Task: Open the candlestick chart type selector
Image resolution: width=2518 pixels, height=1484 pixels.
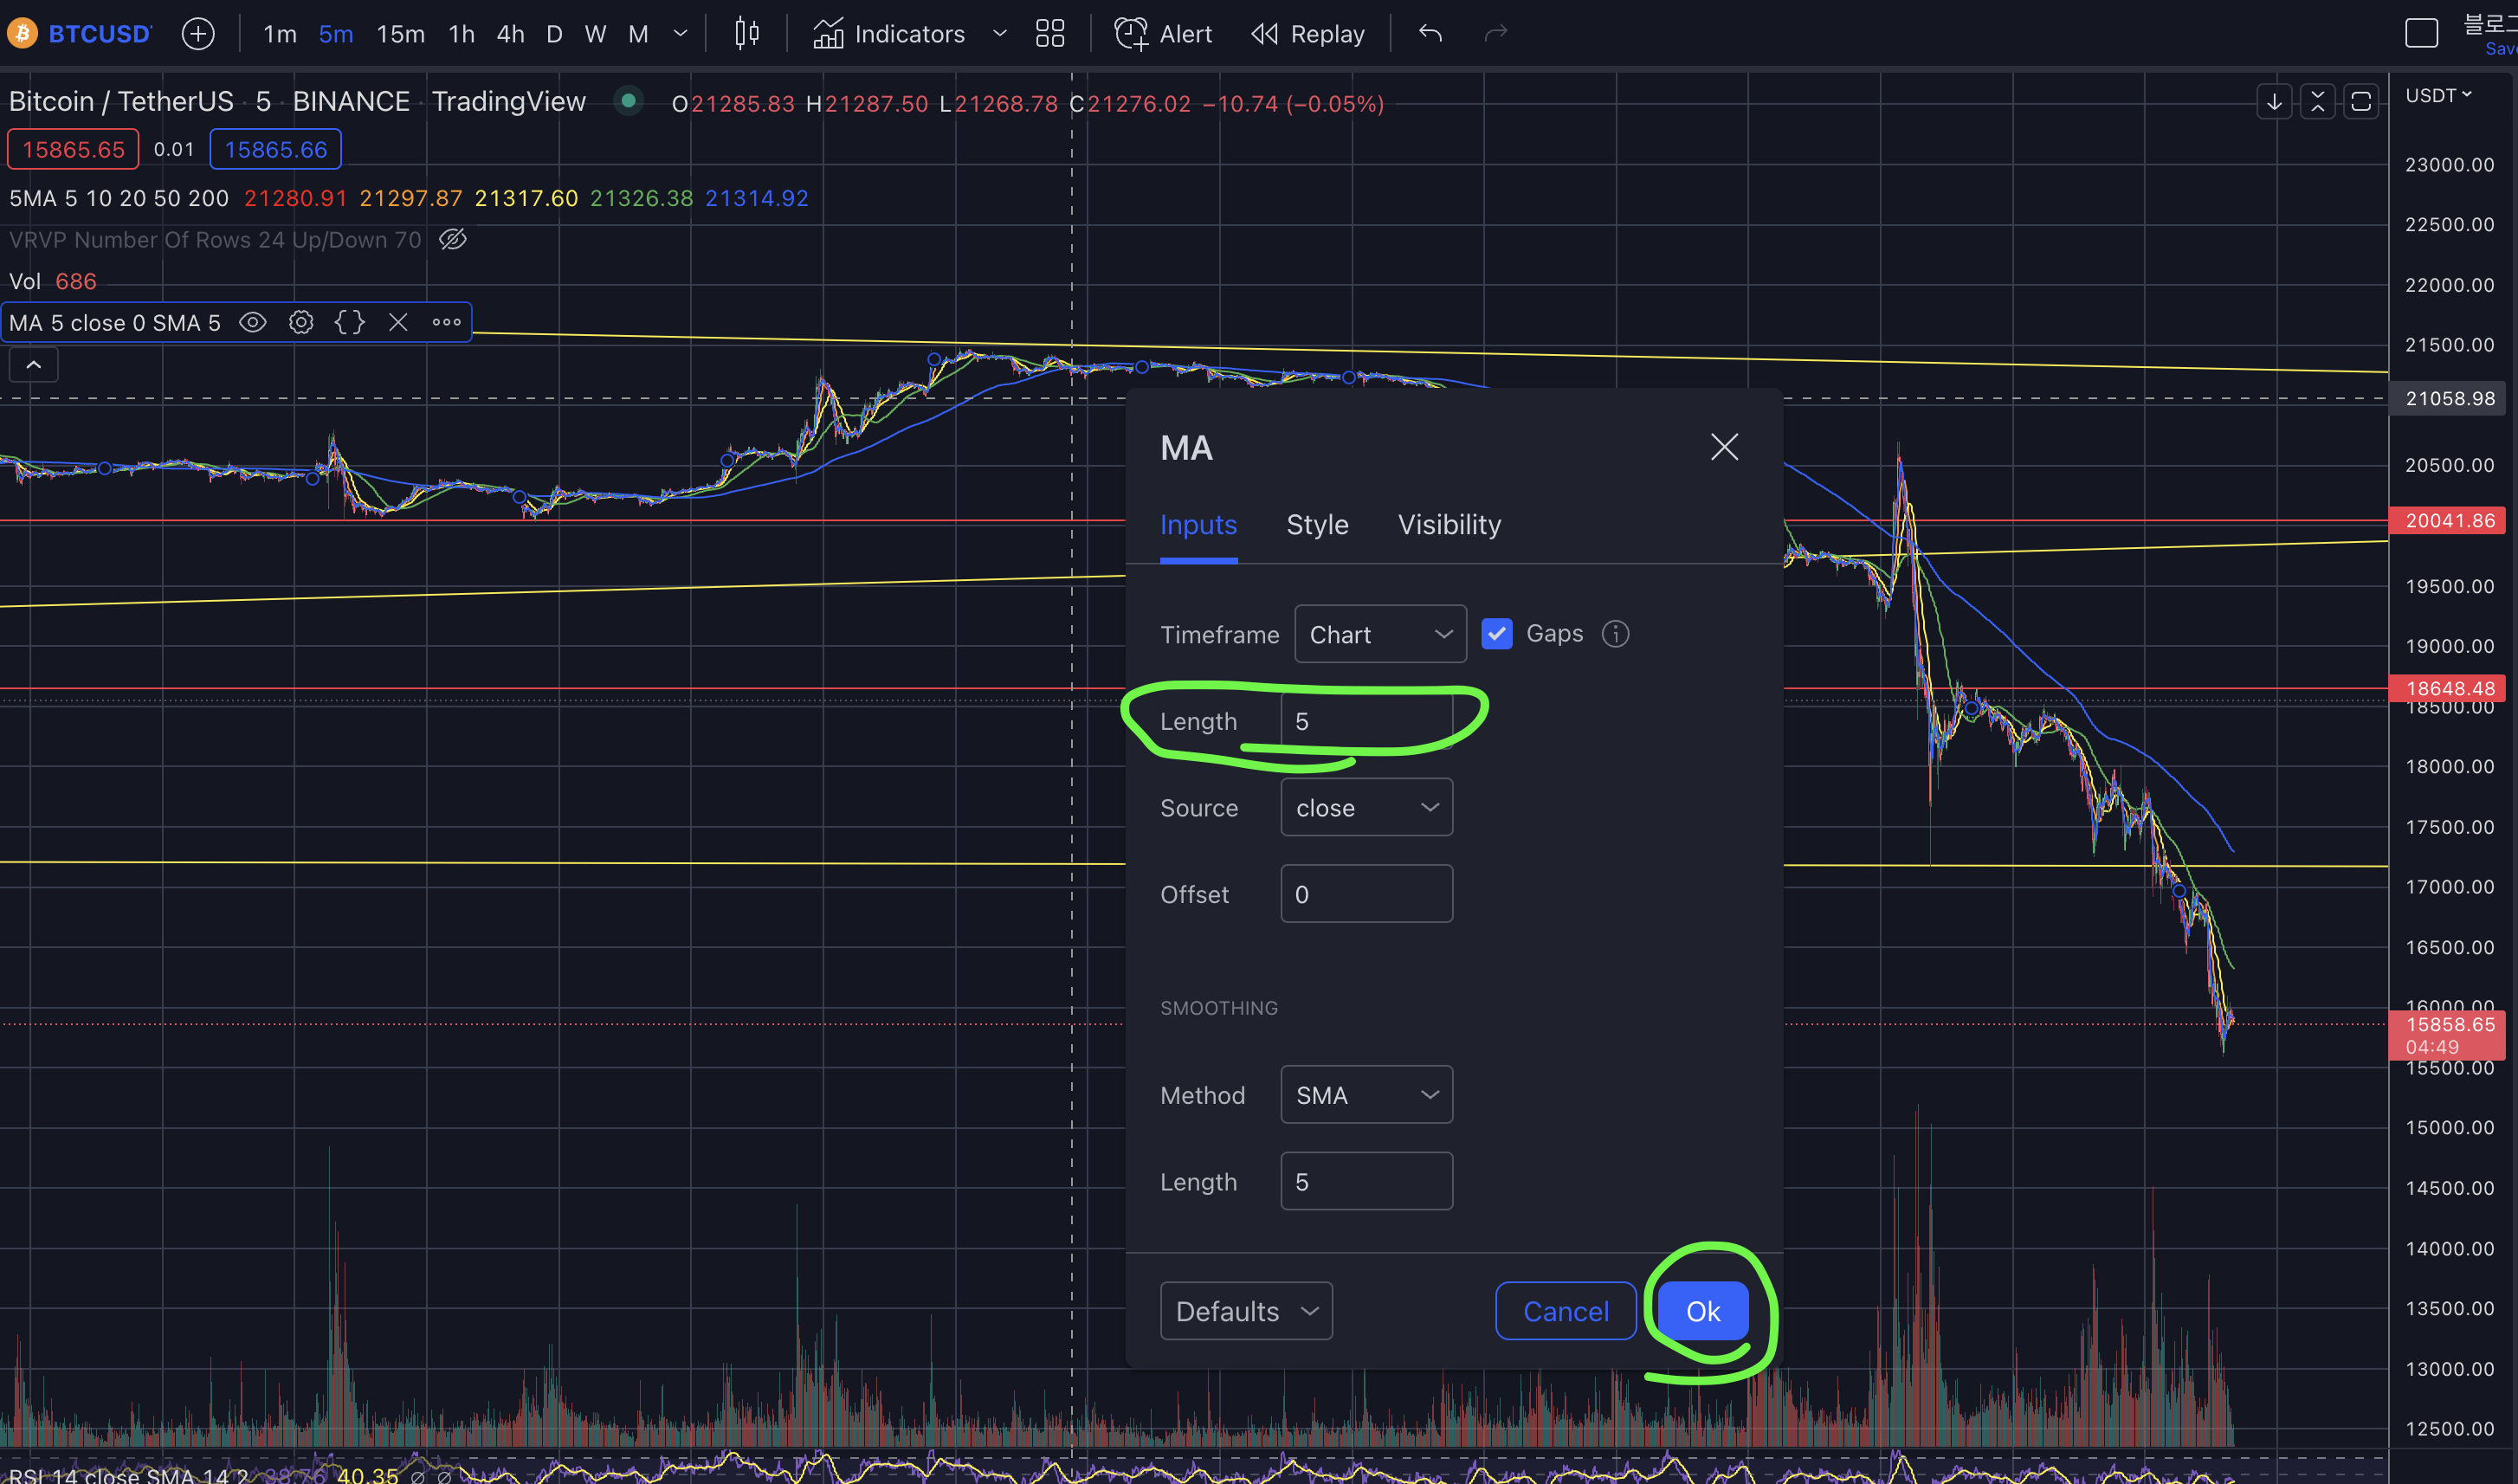Action: click(746, 34)
